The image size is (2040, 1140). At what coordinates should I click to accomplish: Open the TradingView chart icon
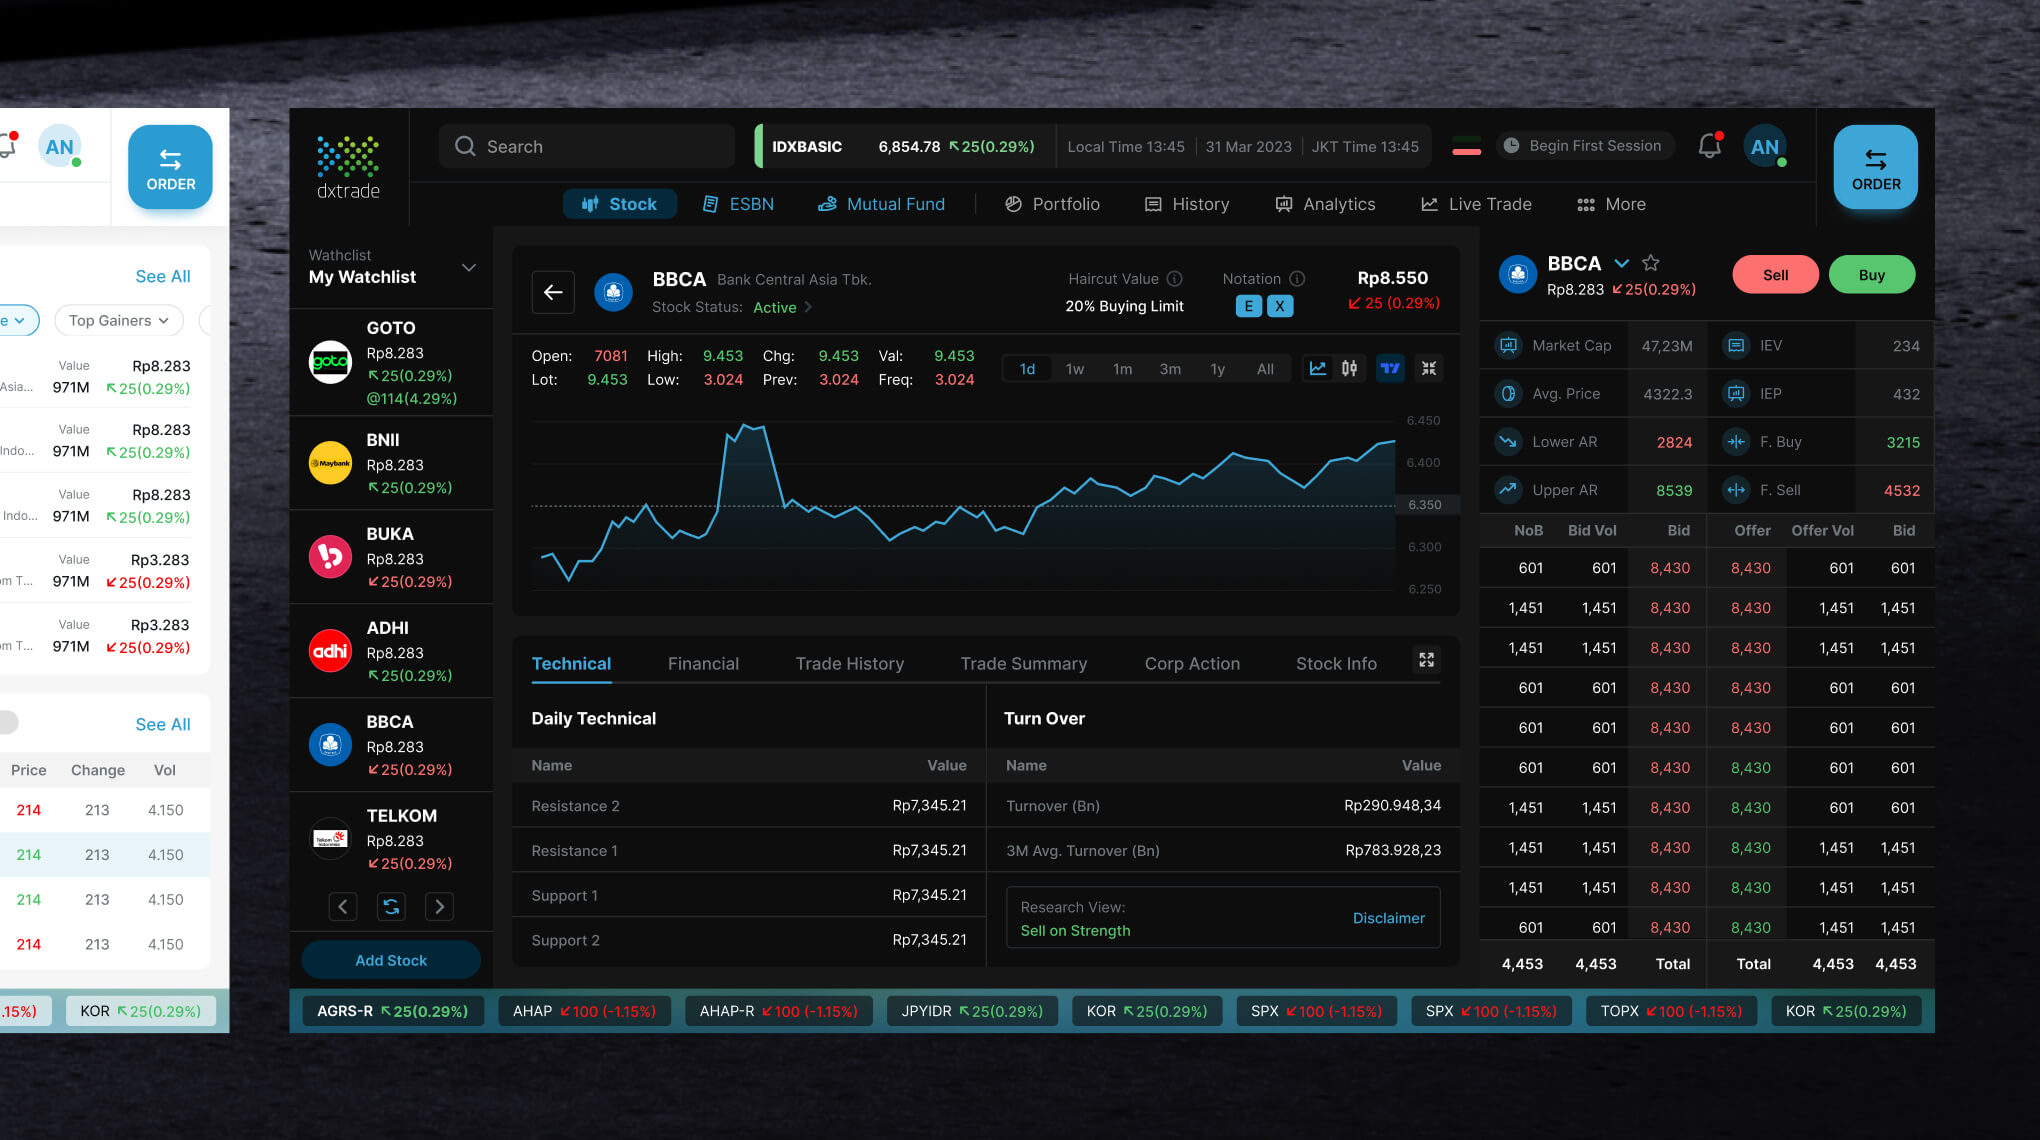pos(1390,368)
